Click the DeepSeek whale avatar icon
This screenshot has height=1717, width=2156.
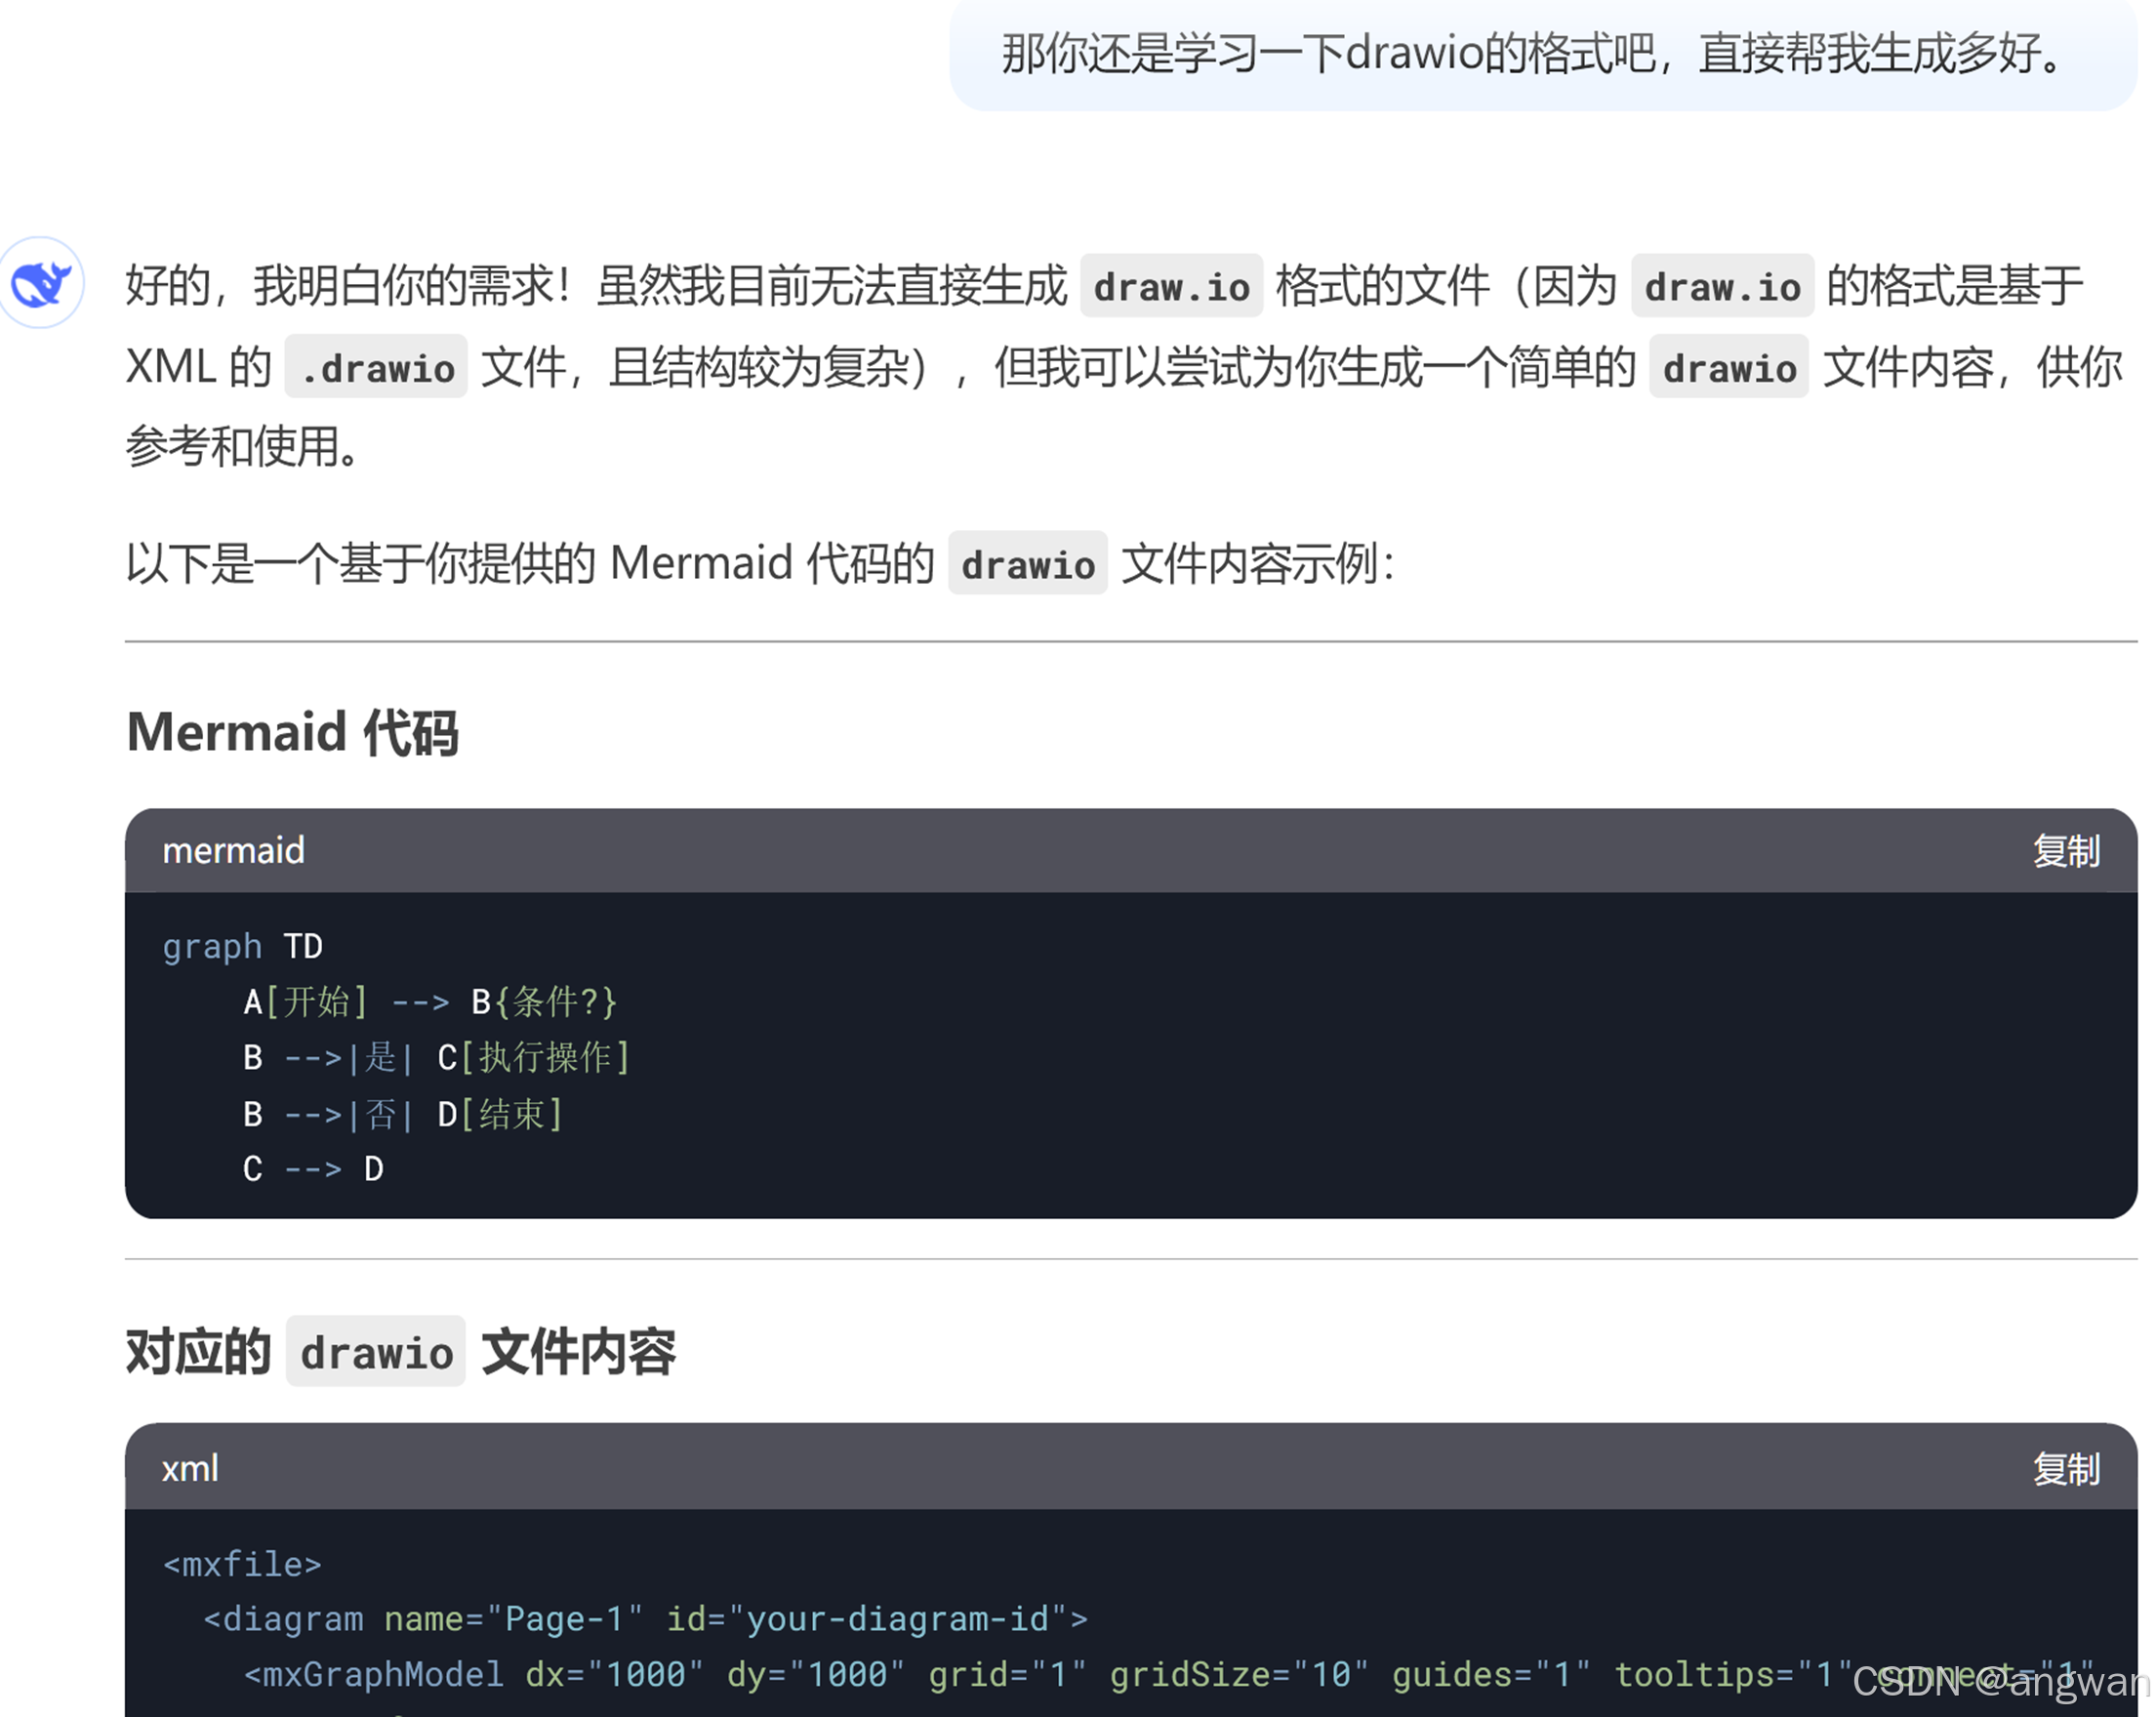[x=41, y=283]
